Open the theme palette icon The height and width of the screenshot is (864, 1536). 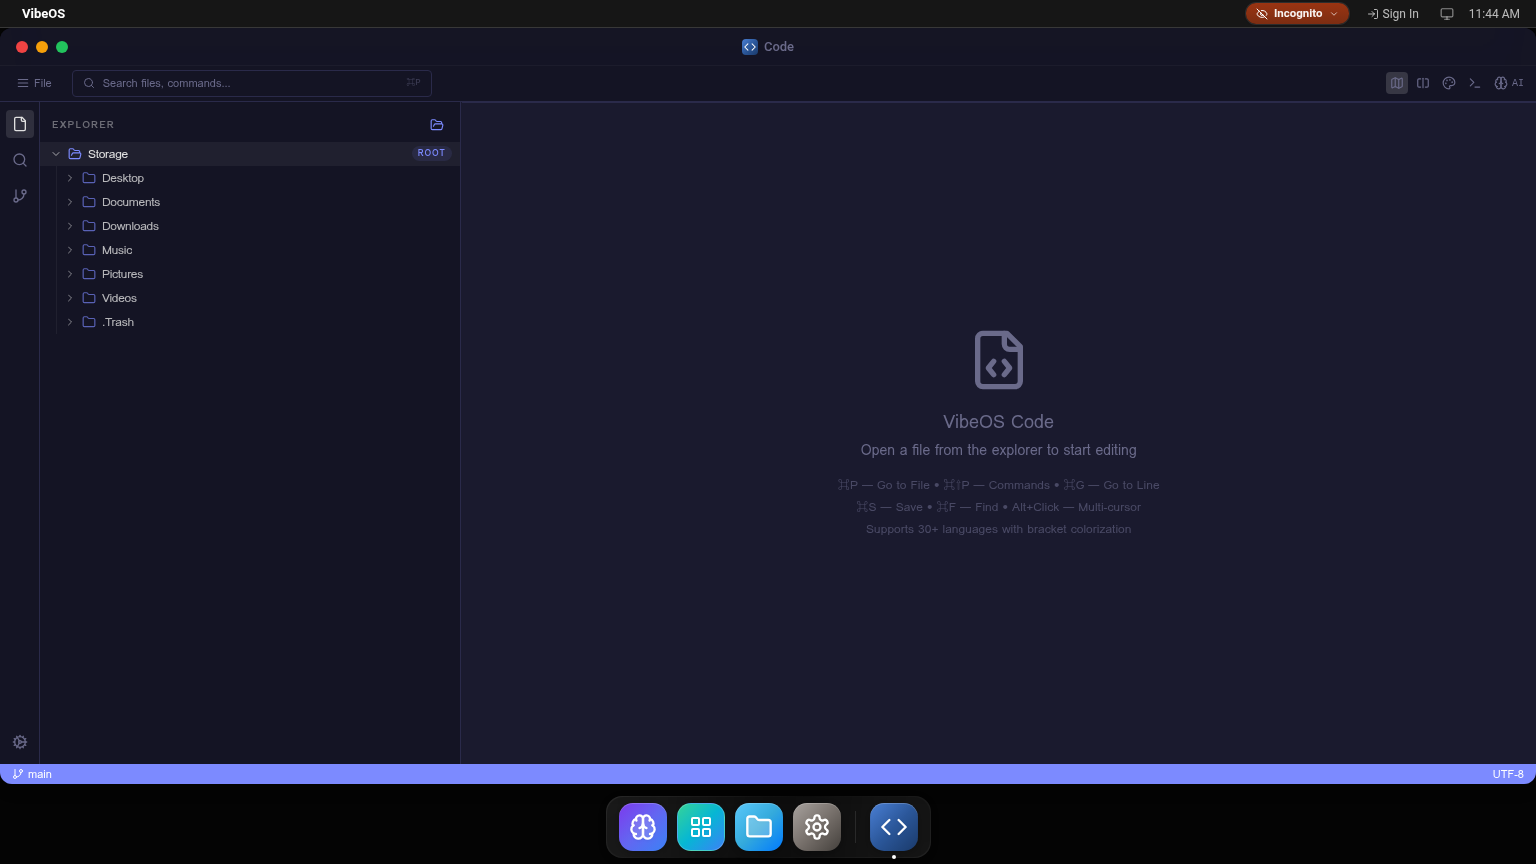(1449, 83)
